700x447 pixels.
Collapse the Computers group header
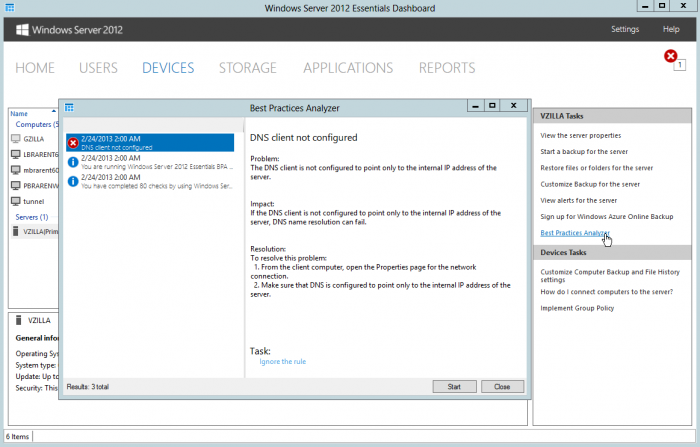37,125
